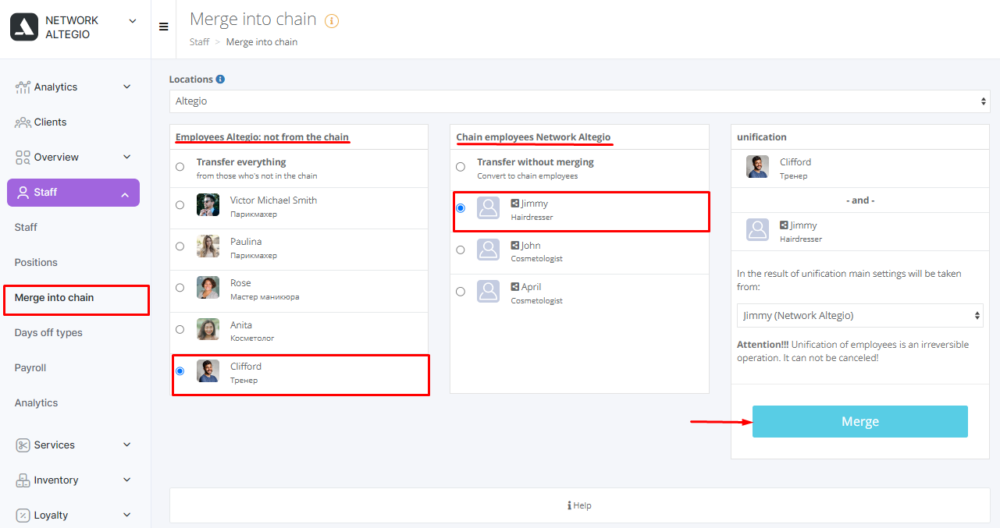This screenshot has width=1000, height=528.
Task: Click the Rose name text
Action: pyautogui.click(x=240, y=283)
